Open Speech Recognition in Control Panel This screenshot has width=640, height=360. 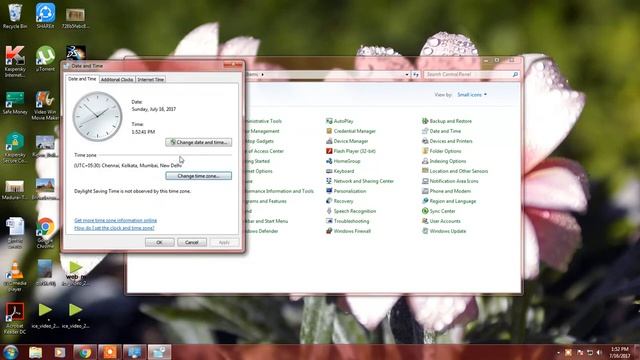(x=351, y=211)
